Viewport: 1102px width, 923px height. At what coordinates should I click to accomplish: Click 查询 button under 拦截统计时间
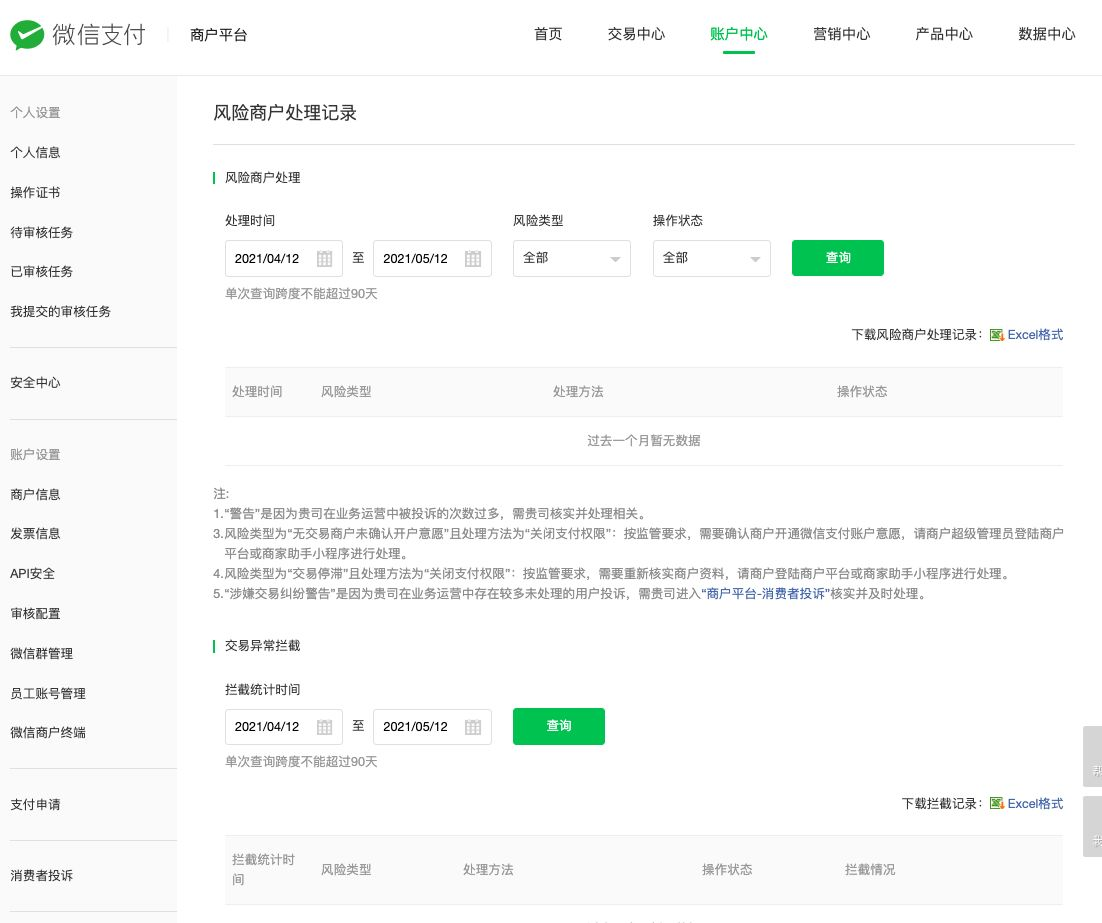click(x=558, y=726)
